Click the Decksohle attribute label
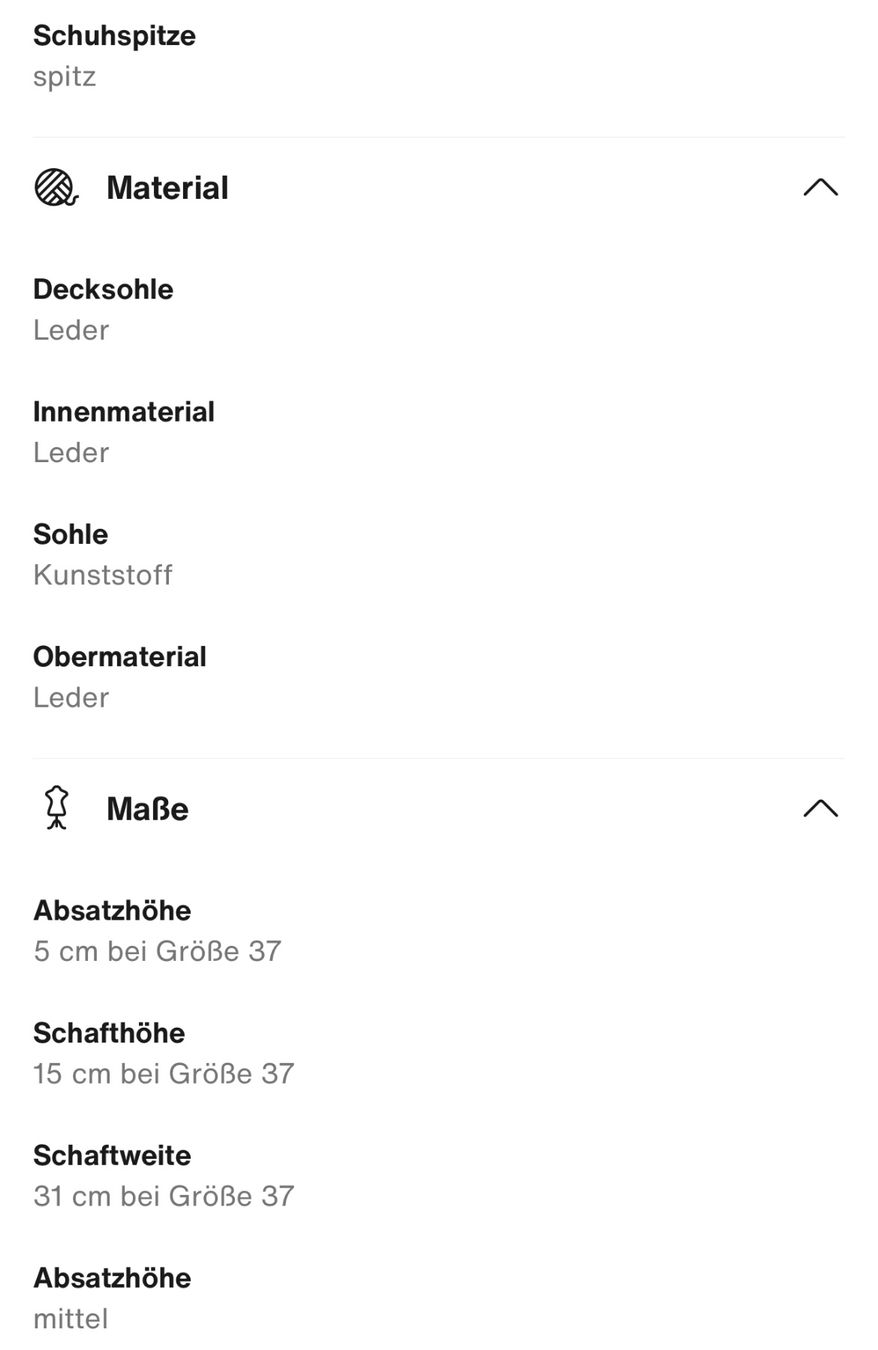The height and width of the screenshot is (1350, 878). (x=103, y=289)
